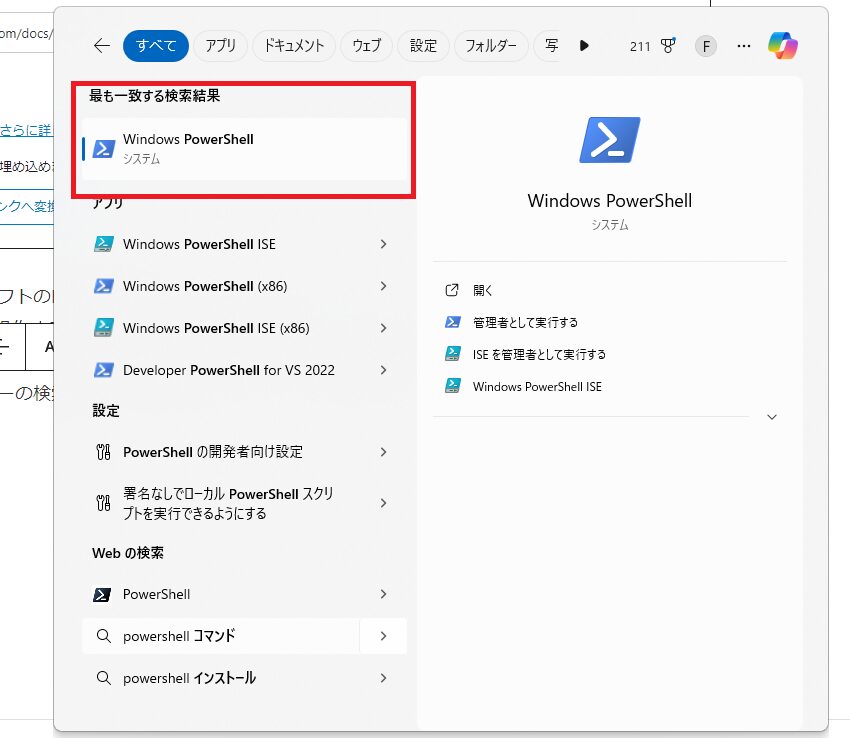Switch to the ウェブ filter tab

[366, 46]
